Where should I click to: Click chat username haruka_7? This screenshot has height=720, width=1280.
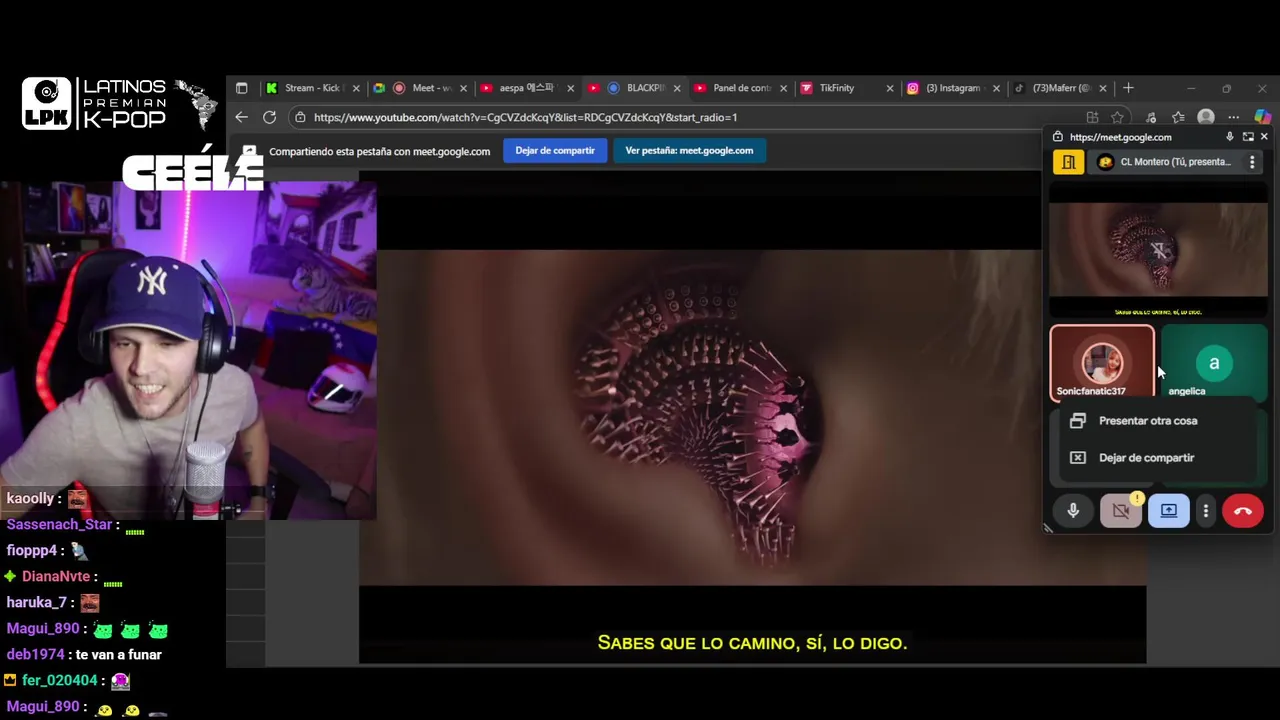pyautogui.click(x=36, y=602)
